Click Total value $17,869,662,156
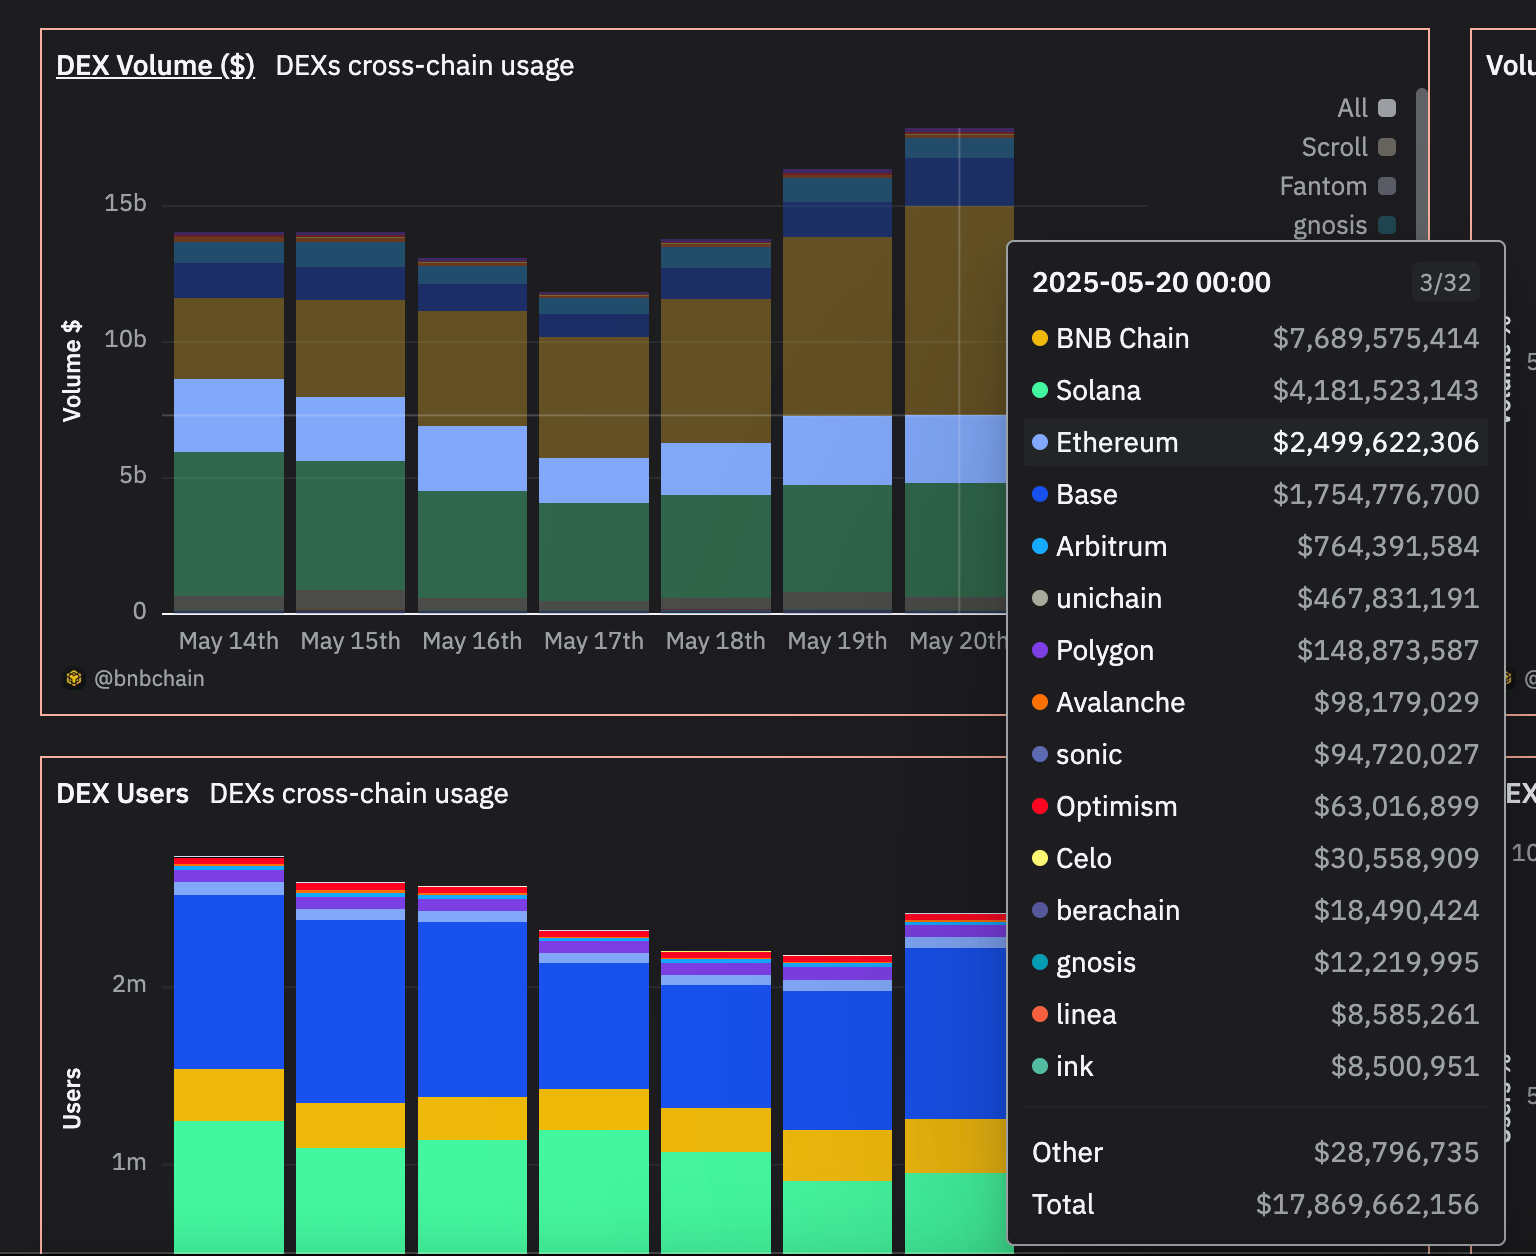 (x=1367, y=1205)
